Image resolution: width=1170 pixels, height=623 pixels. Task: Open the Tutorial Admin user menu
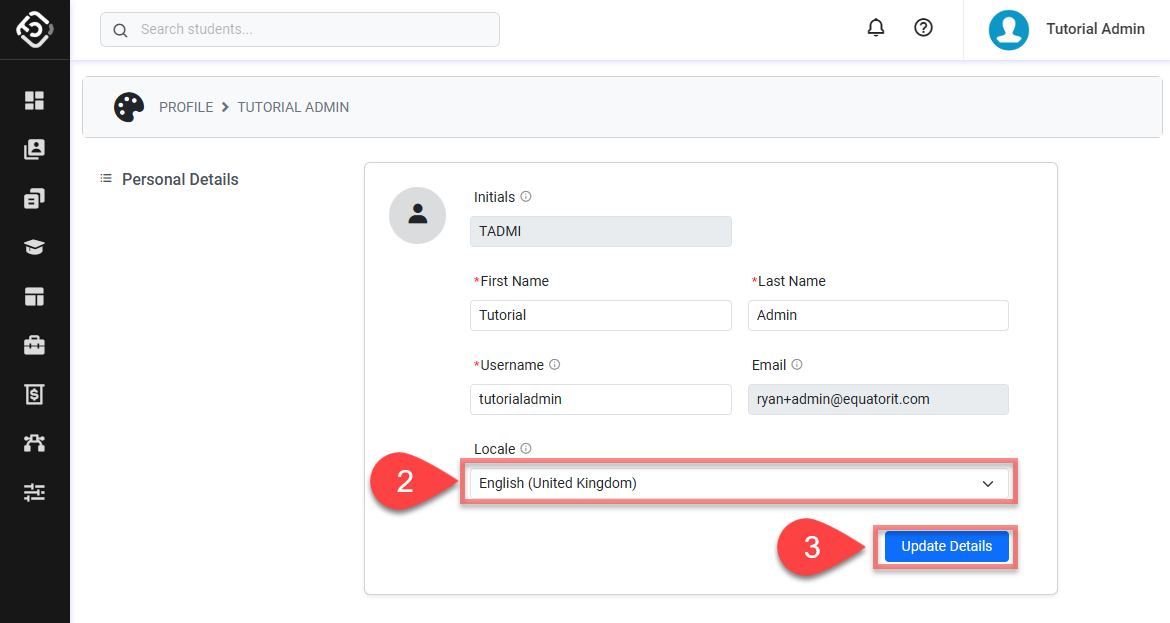(1067, 29)
